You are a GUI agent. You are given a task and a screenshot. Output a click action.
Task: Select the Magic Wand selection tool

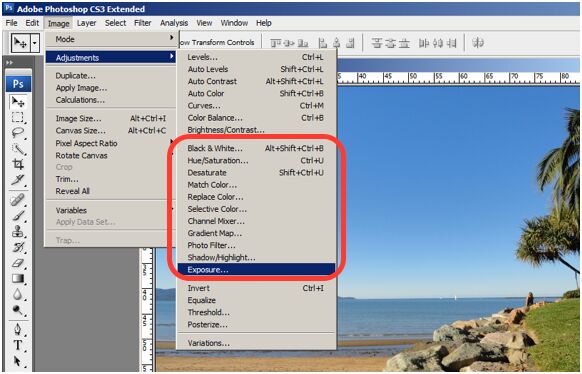point(18,149)
